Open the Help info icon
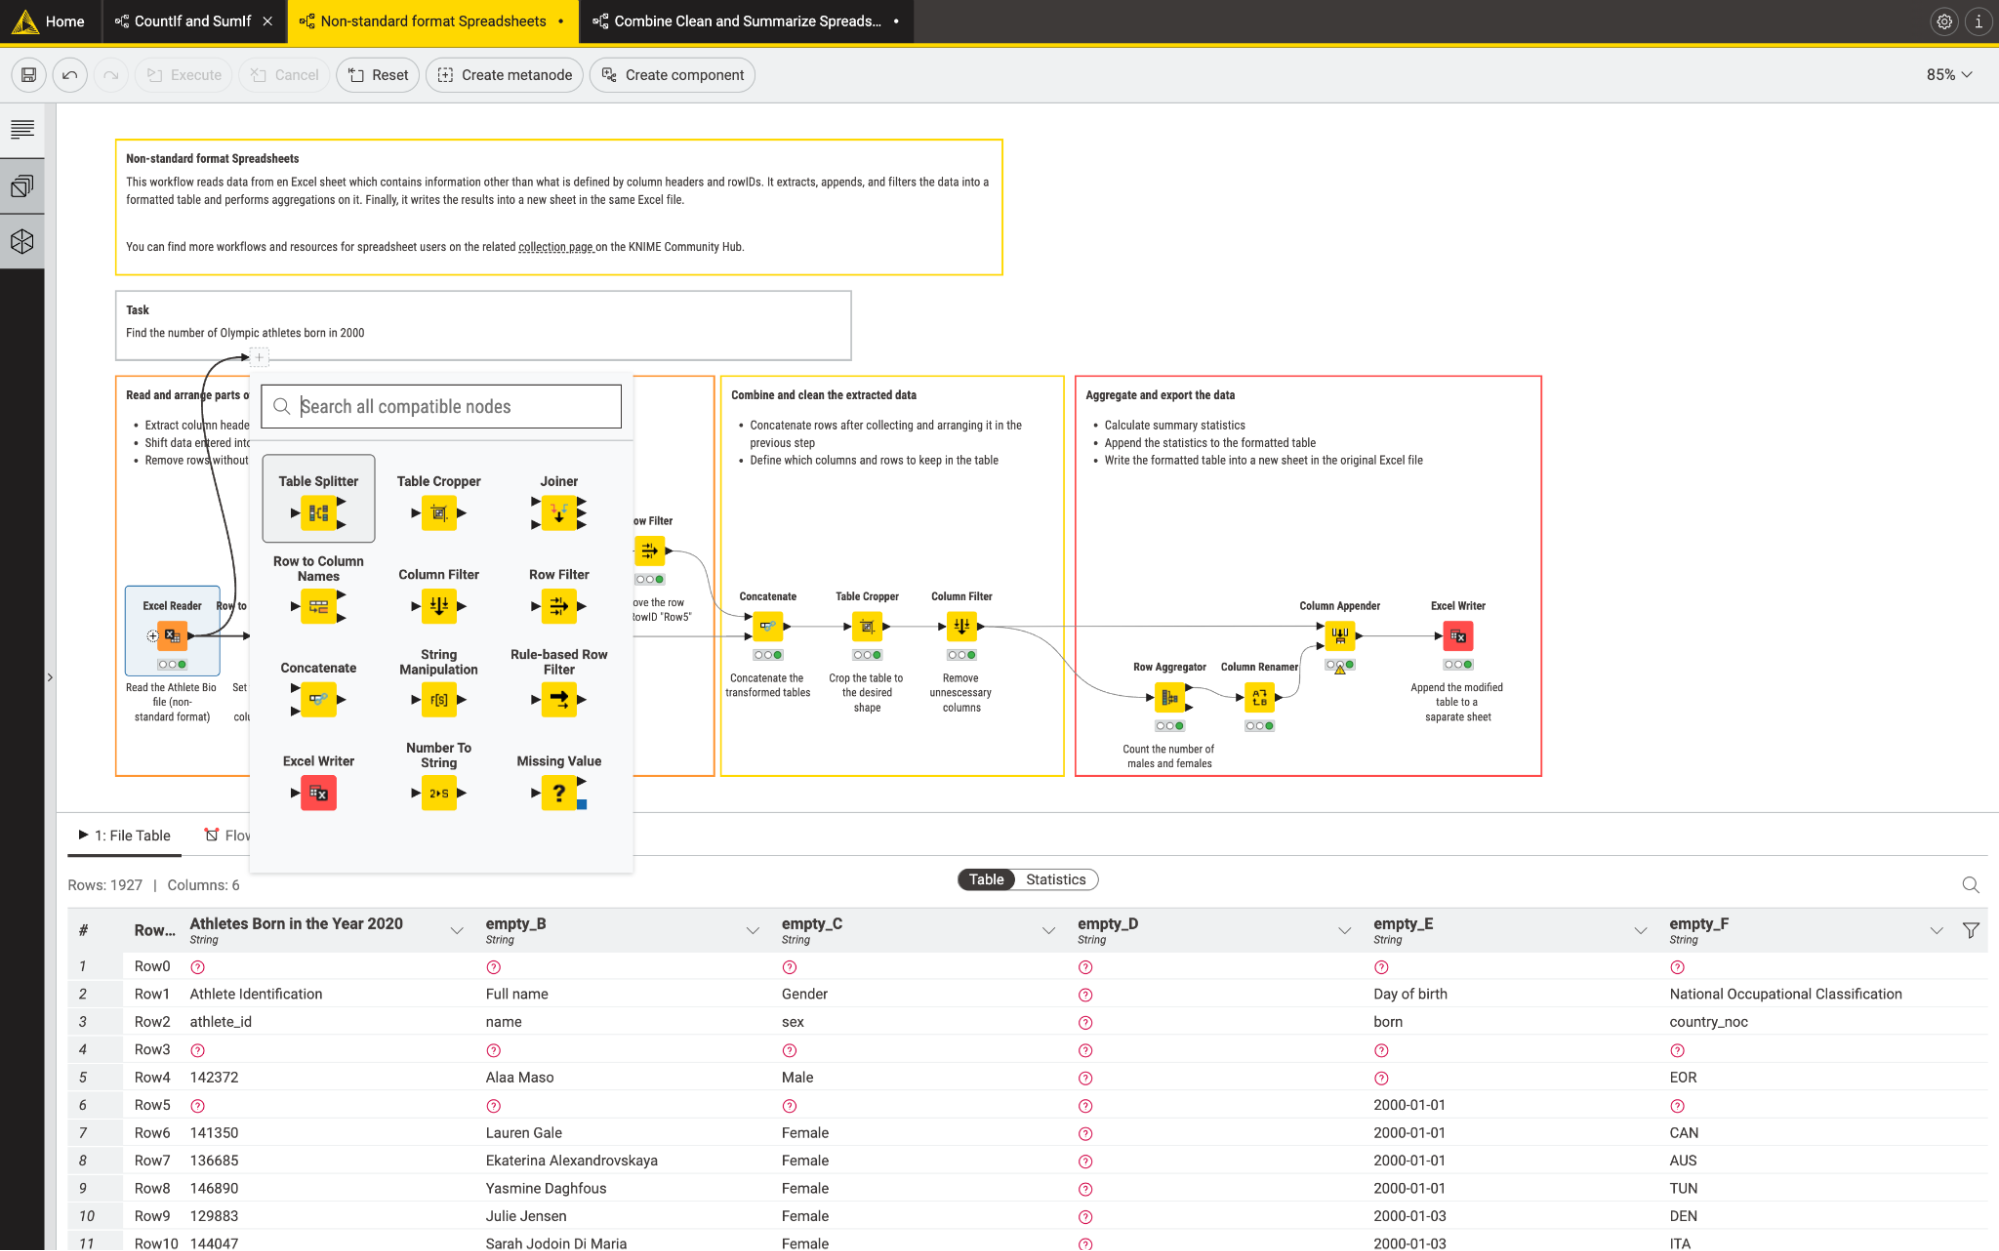The width and height of the screenshot is (1999, 1251). [1978, 21]
